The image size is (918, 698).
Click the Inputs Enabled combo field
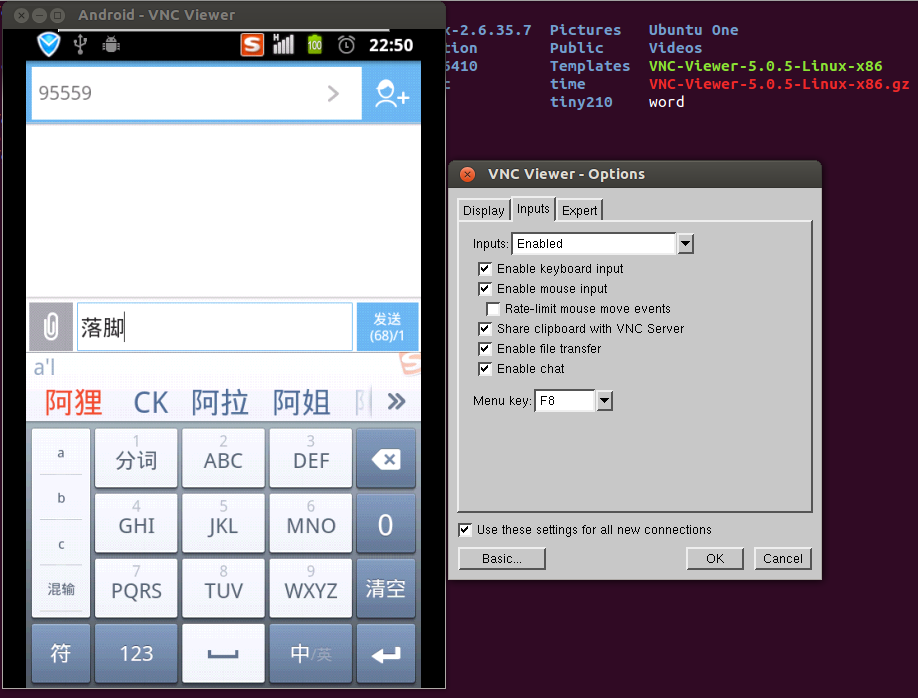(594, 244)
